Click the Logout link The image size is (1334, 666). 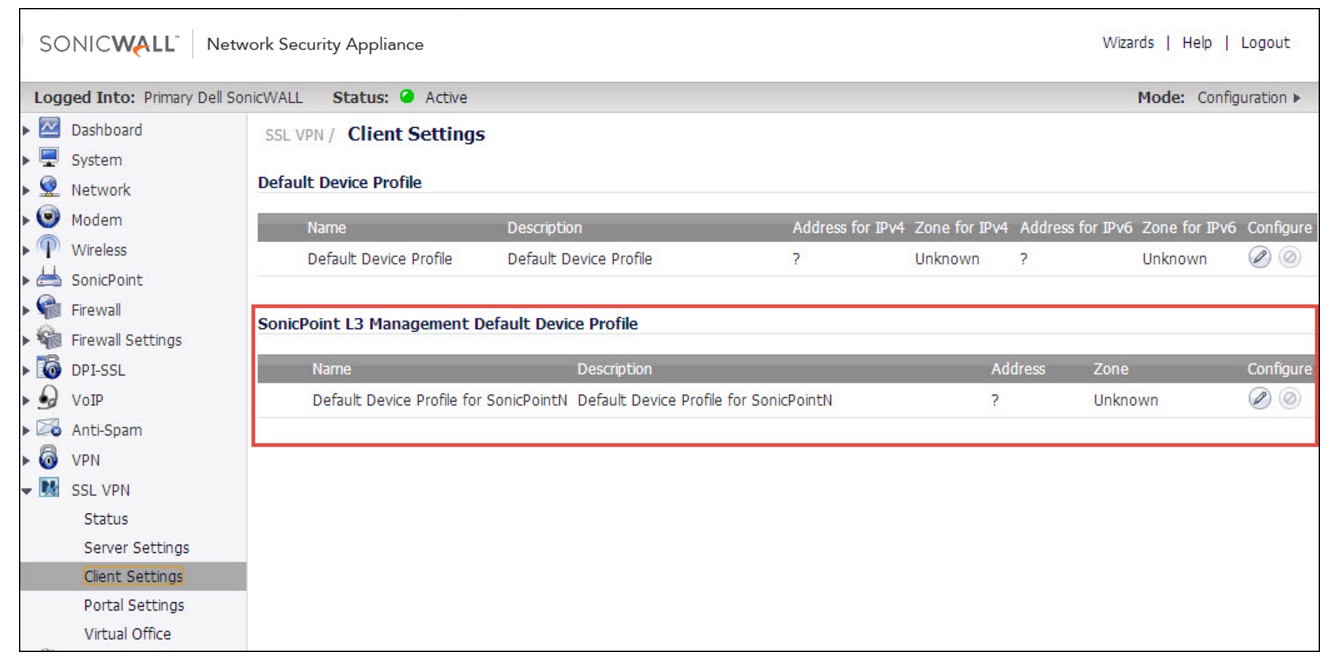pos(1265,43)
